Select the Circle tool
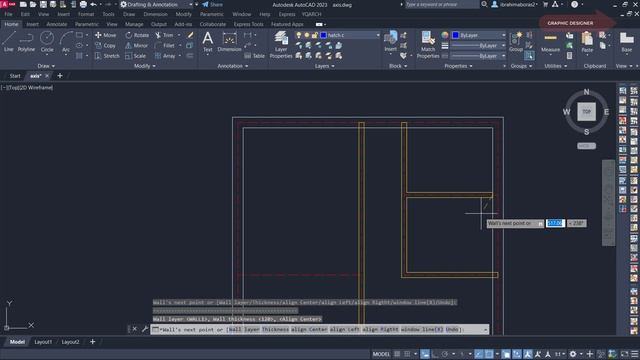 tap(47, 42)
